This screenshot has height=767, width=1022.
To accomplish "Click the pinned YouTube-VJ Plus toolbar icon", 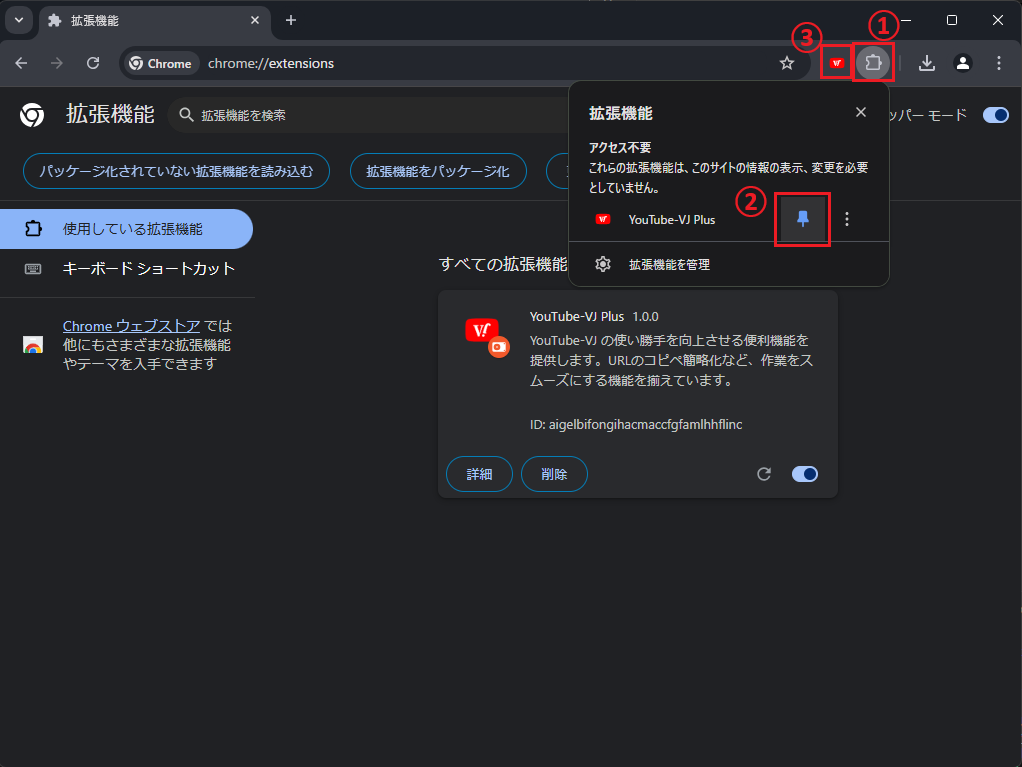I will tap(836, 63).
